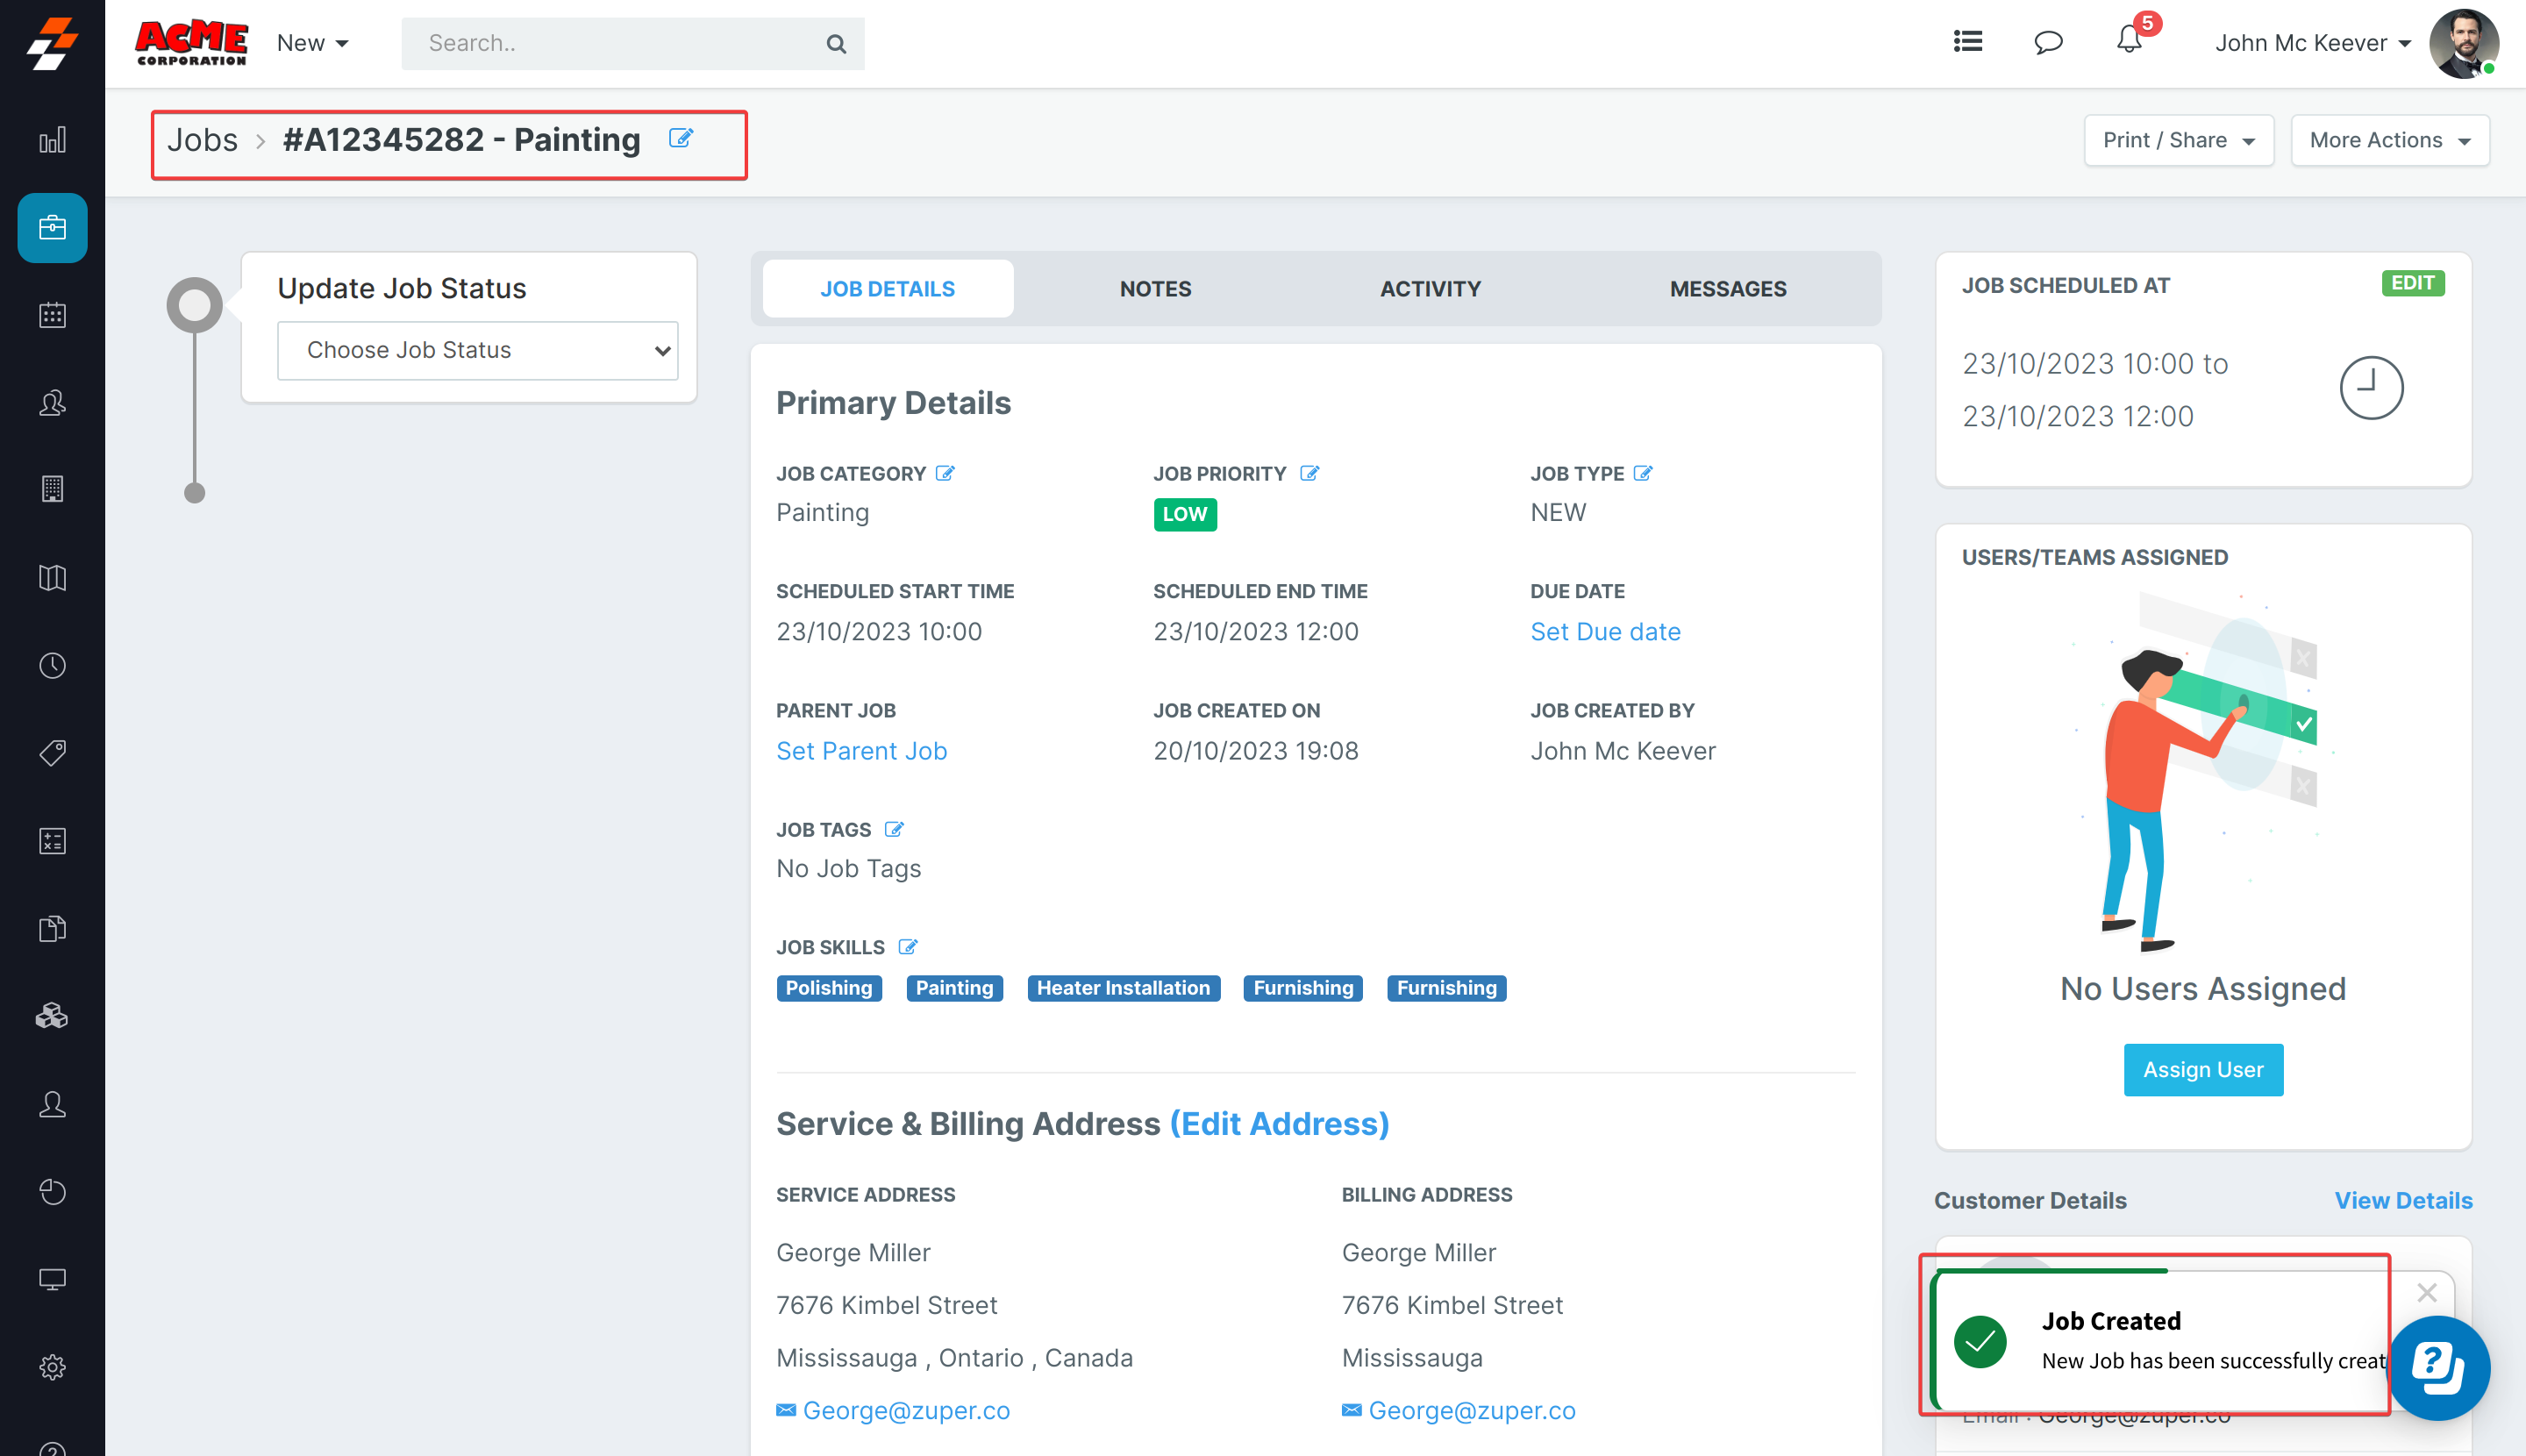
Task: Expand the Print / Share dropdown
Action: (2178, 140)
